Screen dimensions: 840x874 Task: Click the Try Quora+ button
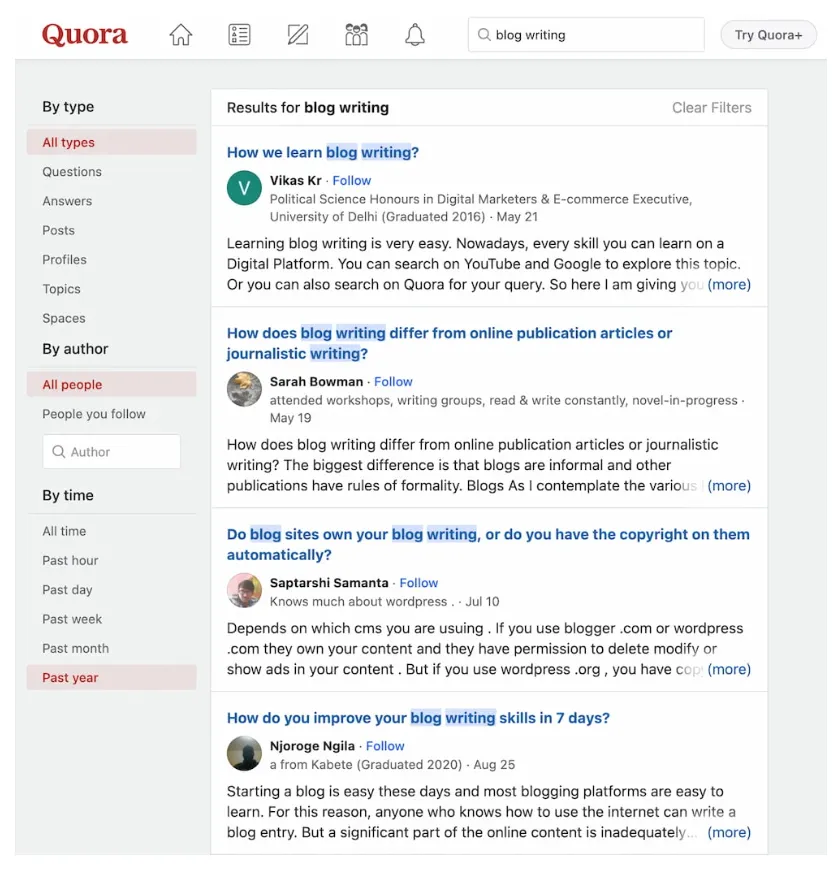pyautogui.click(x=768, y=35)
